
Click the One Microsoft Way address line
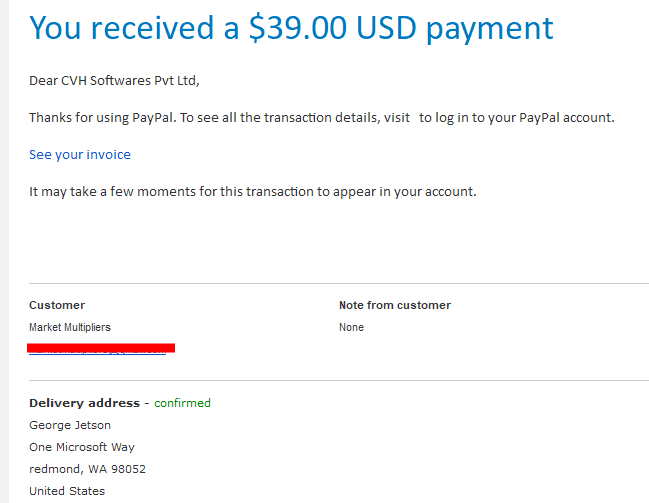coord(82,447)
